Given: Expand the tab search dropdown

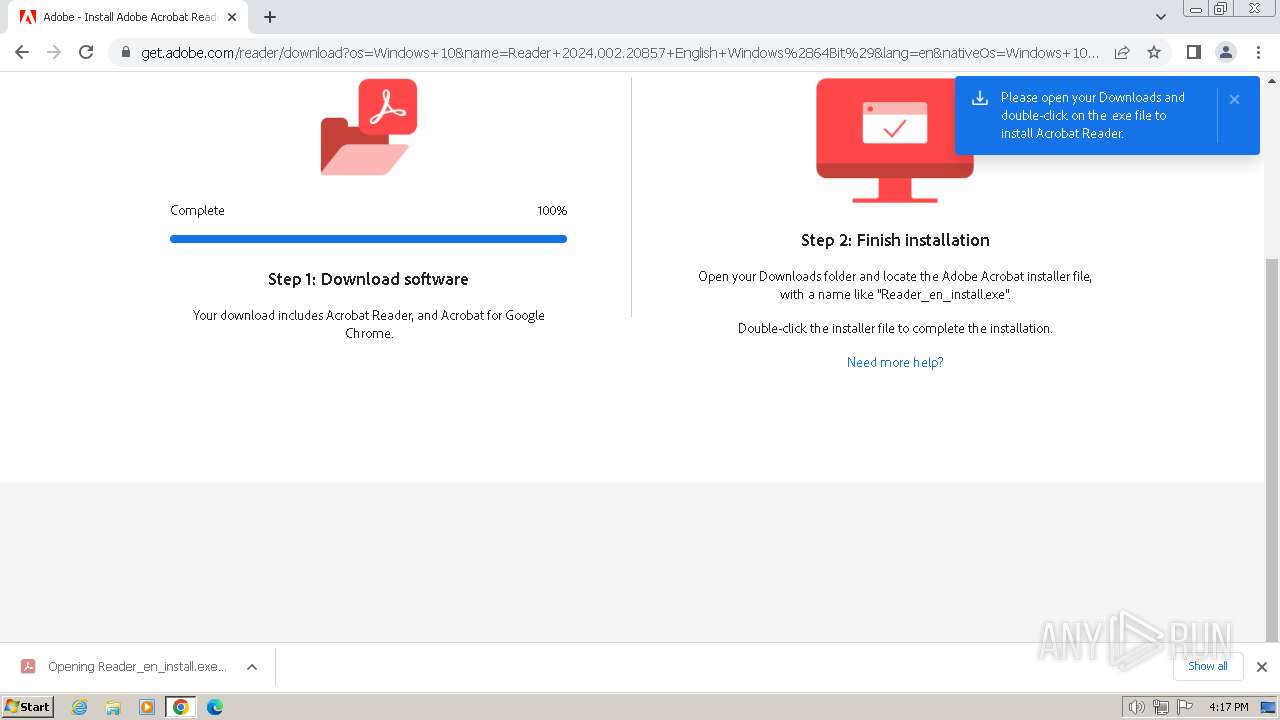Looking at the screenshot, I should 1160,17.
